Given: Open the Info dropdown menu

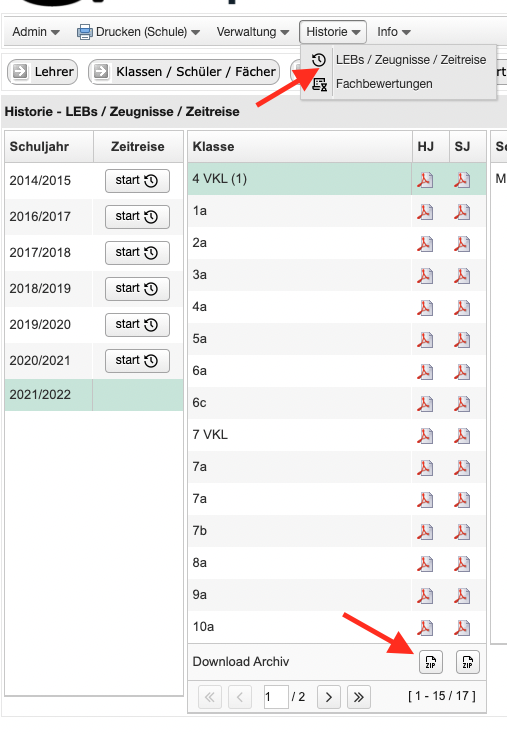Looking at the screenshot, I should (394, 32).
